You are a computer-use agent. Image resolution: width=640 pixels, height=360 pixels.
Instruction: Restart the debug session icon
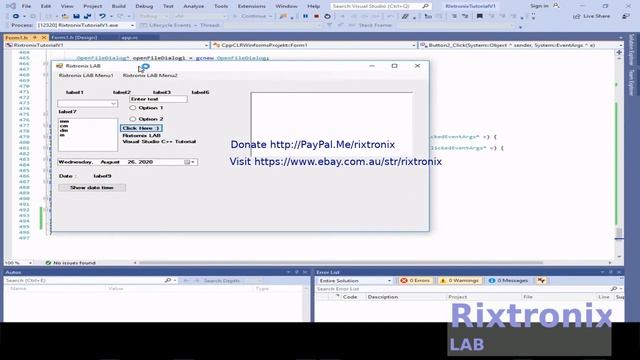(x=327, y=16)
